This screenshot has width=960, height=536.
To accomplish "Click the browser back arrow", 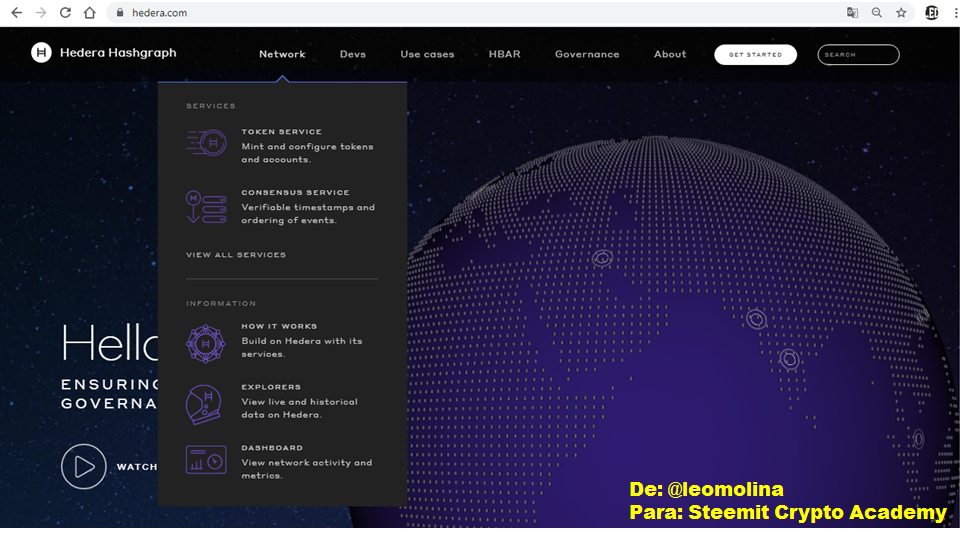I will [17, 12].
